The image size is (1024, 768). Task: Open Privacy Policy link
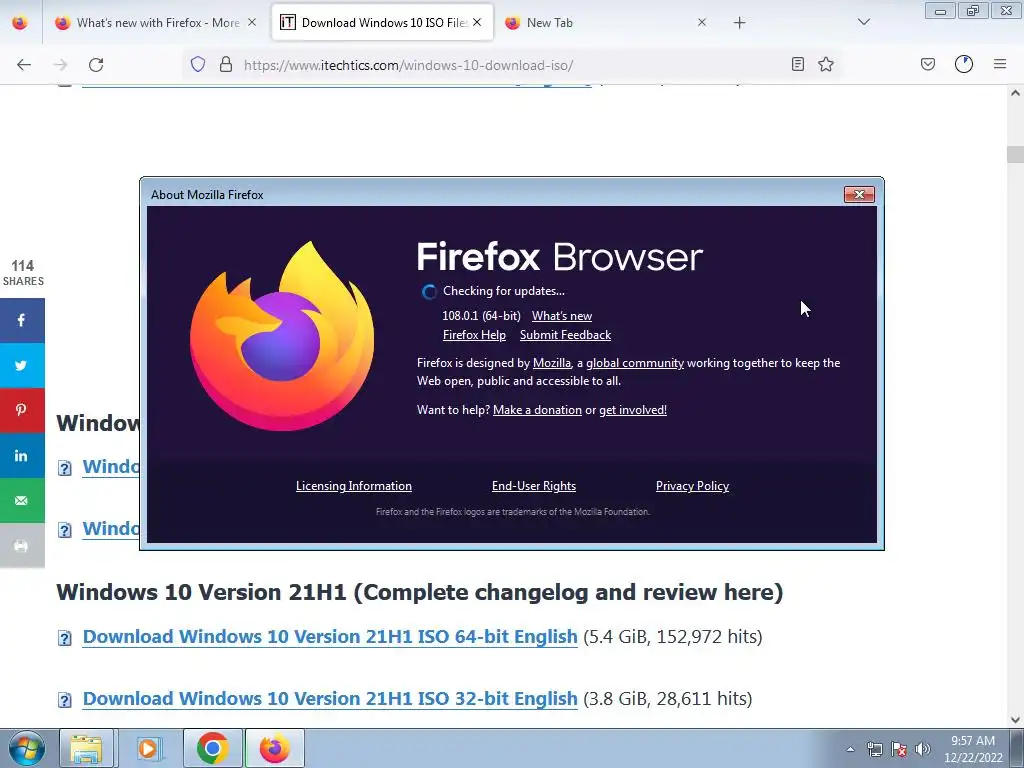(x=692, y=486)
